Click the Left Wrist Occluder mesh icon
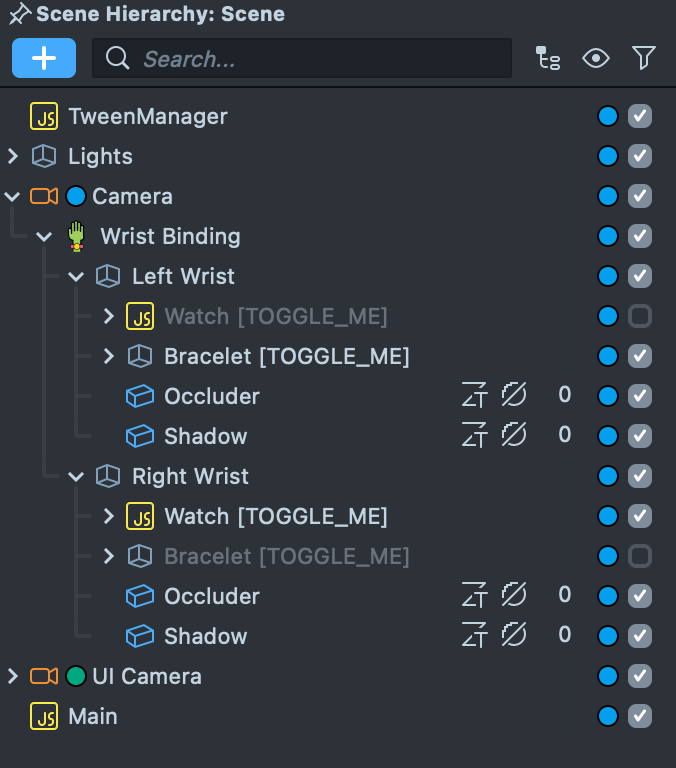This screenshot has width=676, height=768. [140, 396]
